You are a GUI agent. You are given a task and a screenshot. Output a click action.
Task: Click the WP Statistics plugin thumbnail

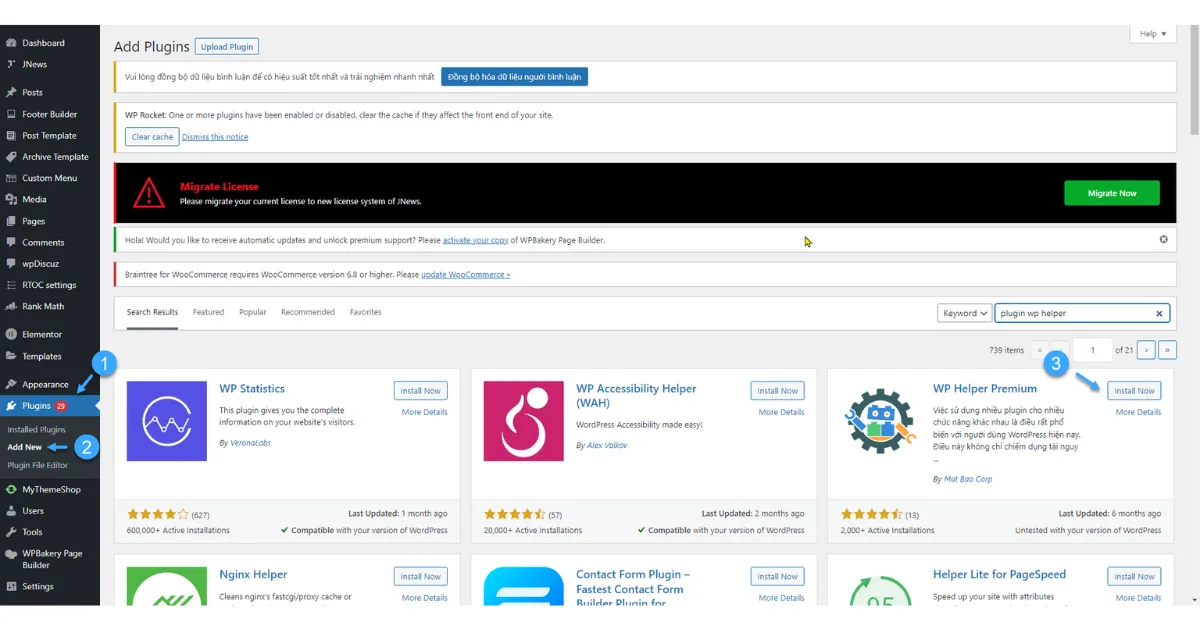tap(167, 421)
